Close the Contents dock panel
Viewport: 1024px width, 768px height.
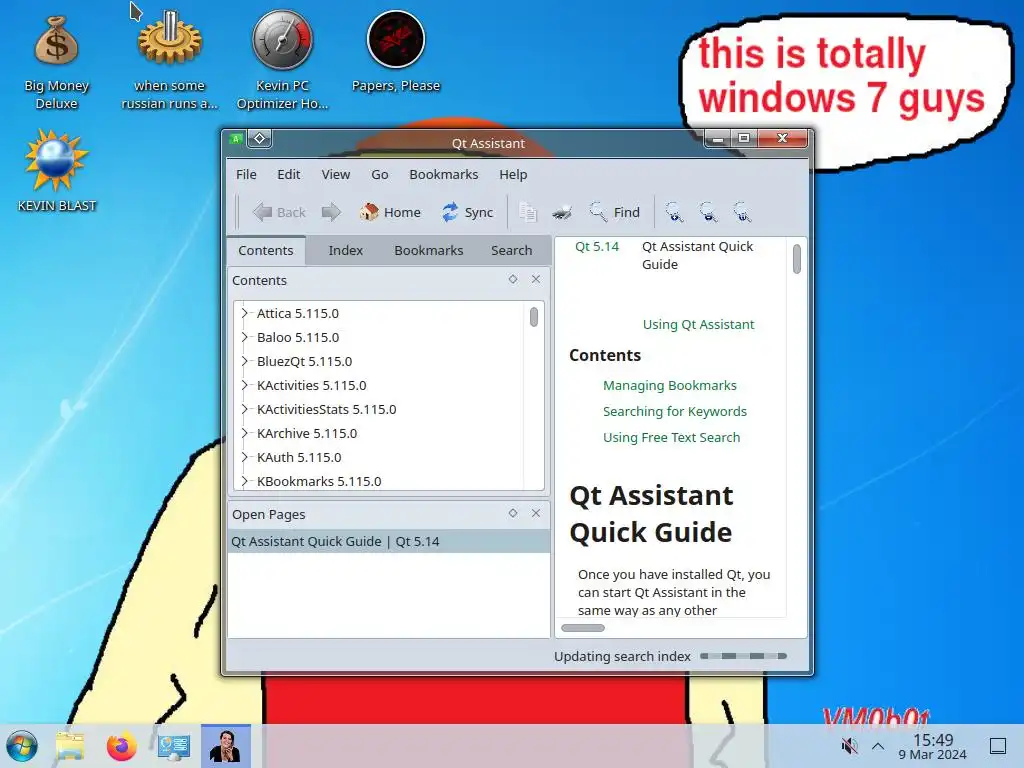[x=536, y=280]
